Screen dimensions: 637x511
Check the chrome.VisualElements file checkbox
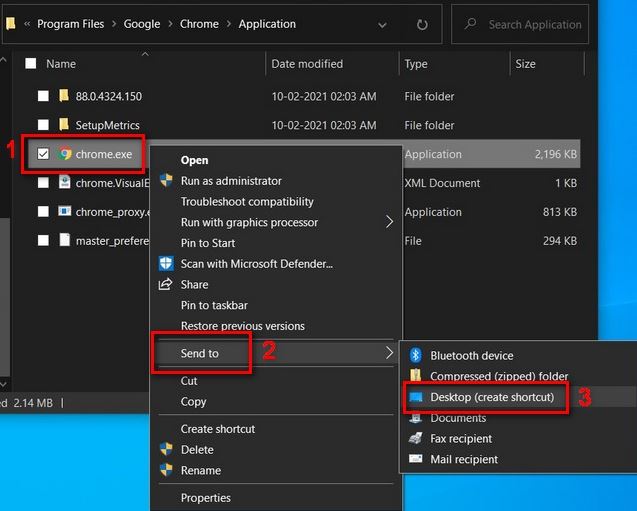point(43,183)
